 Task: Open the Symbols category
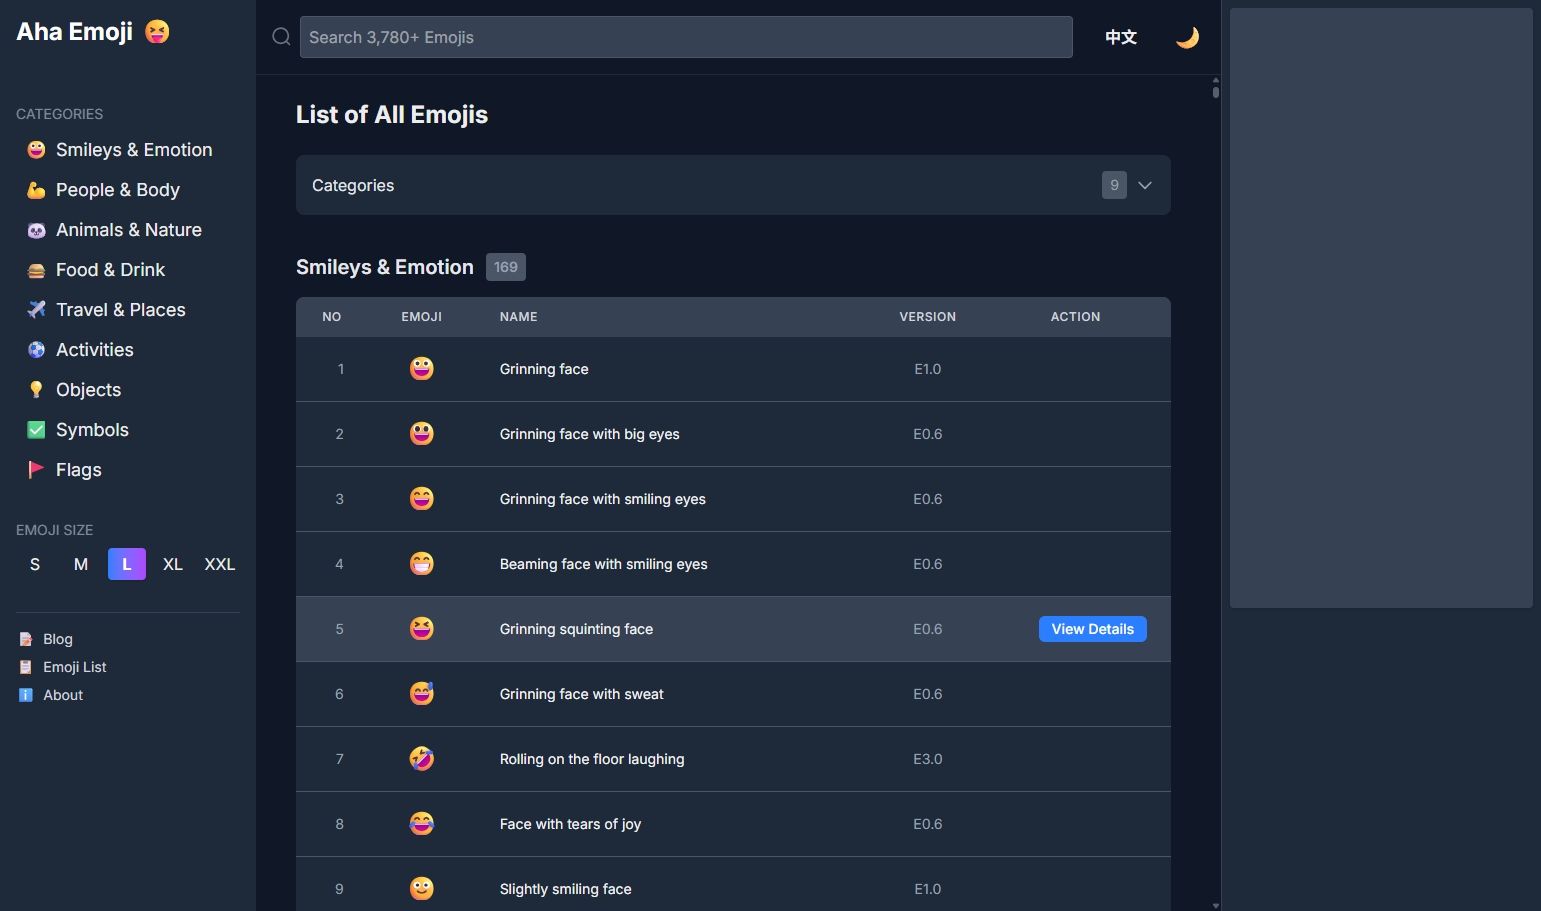[92, 430]
